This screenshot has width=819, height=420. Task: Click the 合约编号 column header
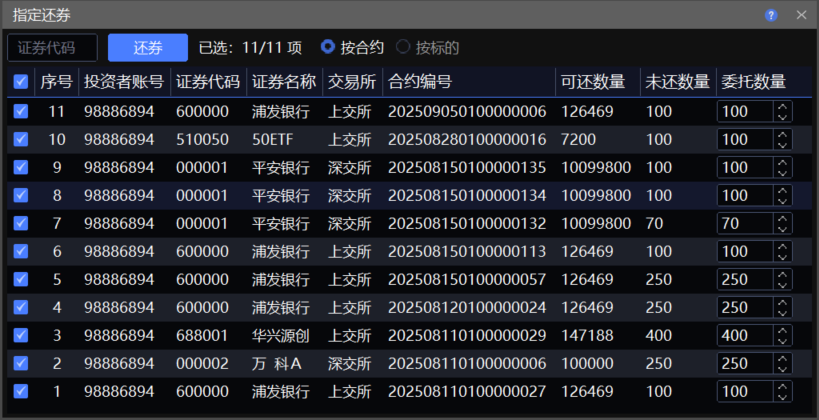420,82
